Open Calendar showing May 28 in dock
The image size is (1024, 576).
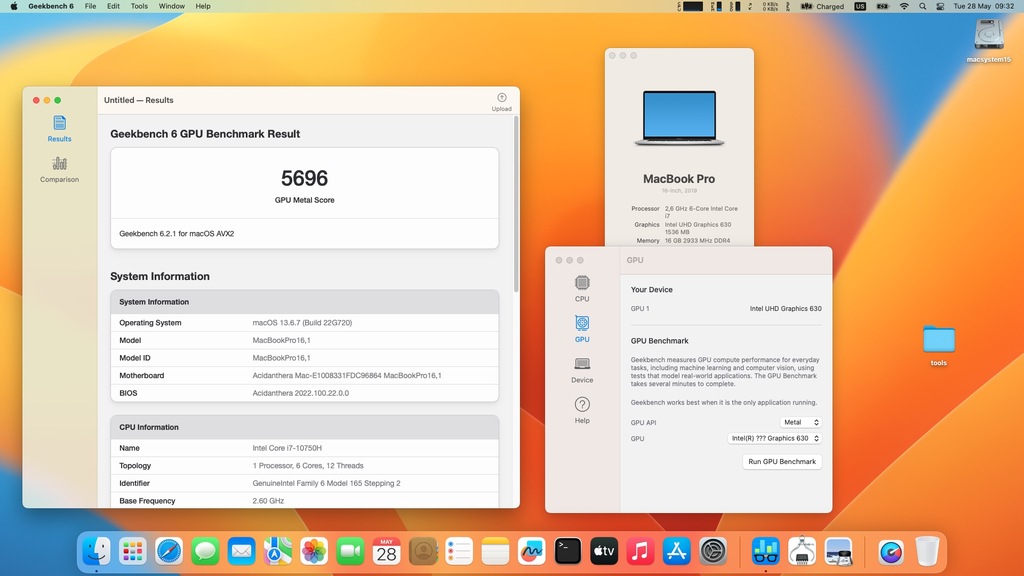pyautogui.click(x=387, y=552)
